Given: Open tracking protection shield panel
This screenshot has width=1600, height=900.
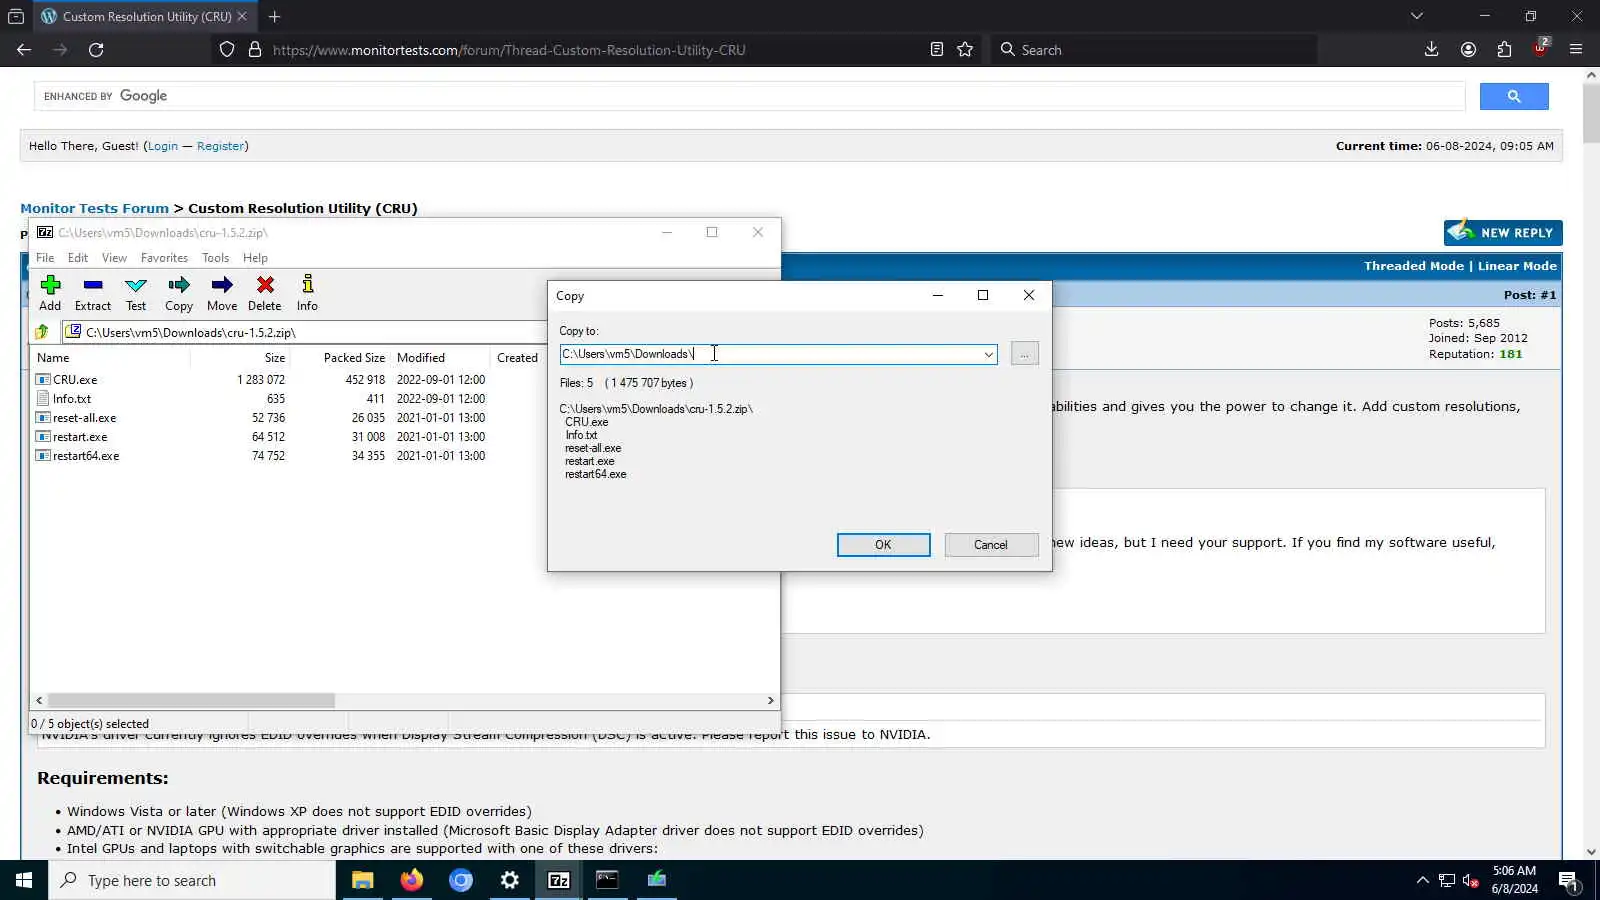Looking at the screenshot, I should point(227,50).
